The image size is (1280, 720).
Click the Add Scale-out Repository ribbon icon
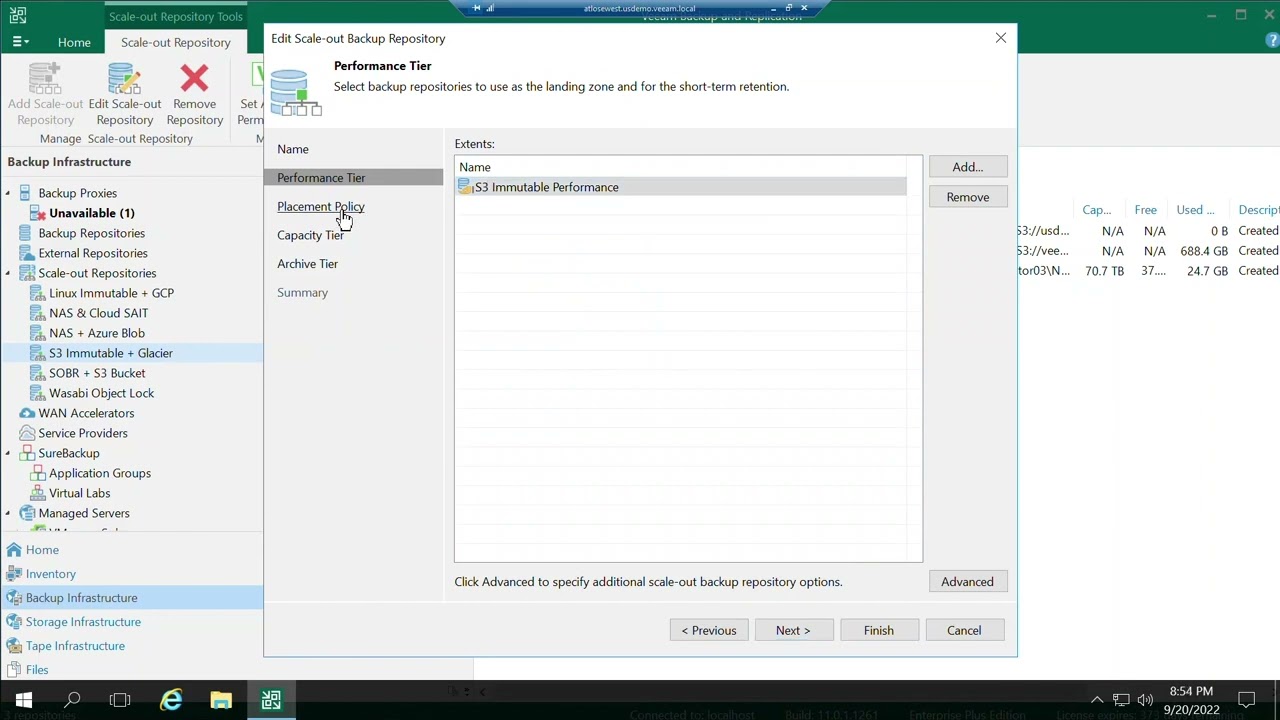(x=45, y=78)
